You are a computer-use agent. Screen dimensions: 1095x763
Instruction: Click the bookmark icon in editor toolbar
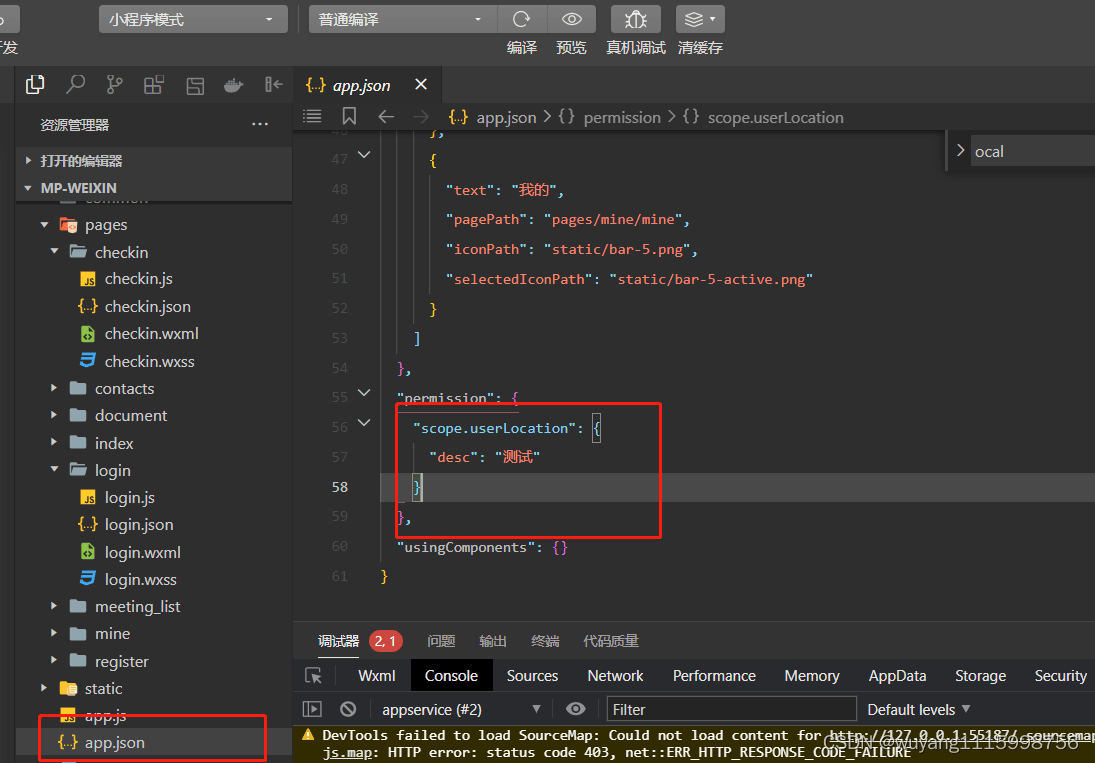tap(349, 117)
